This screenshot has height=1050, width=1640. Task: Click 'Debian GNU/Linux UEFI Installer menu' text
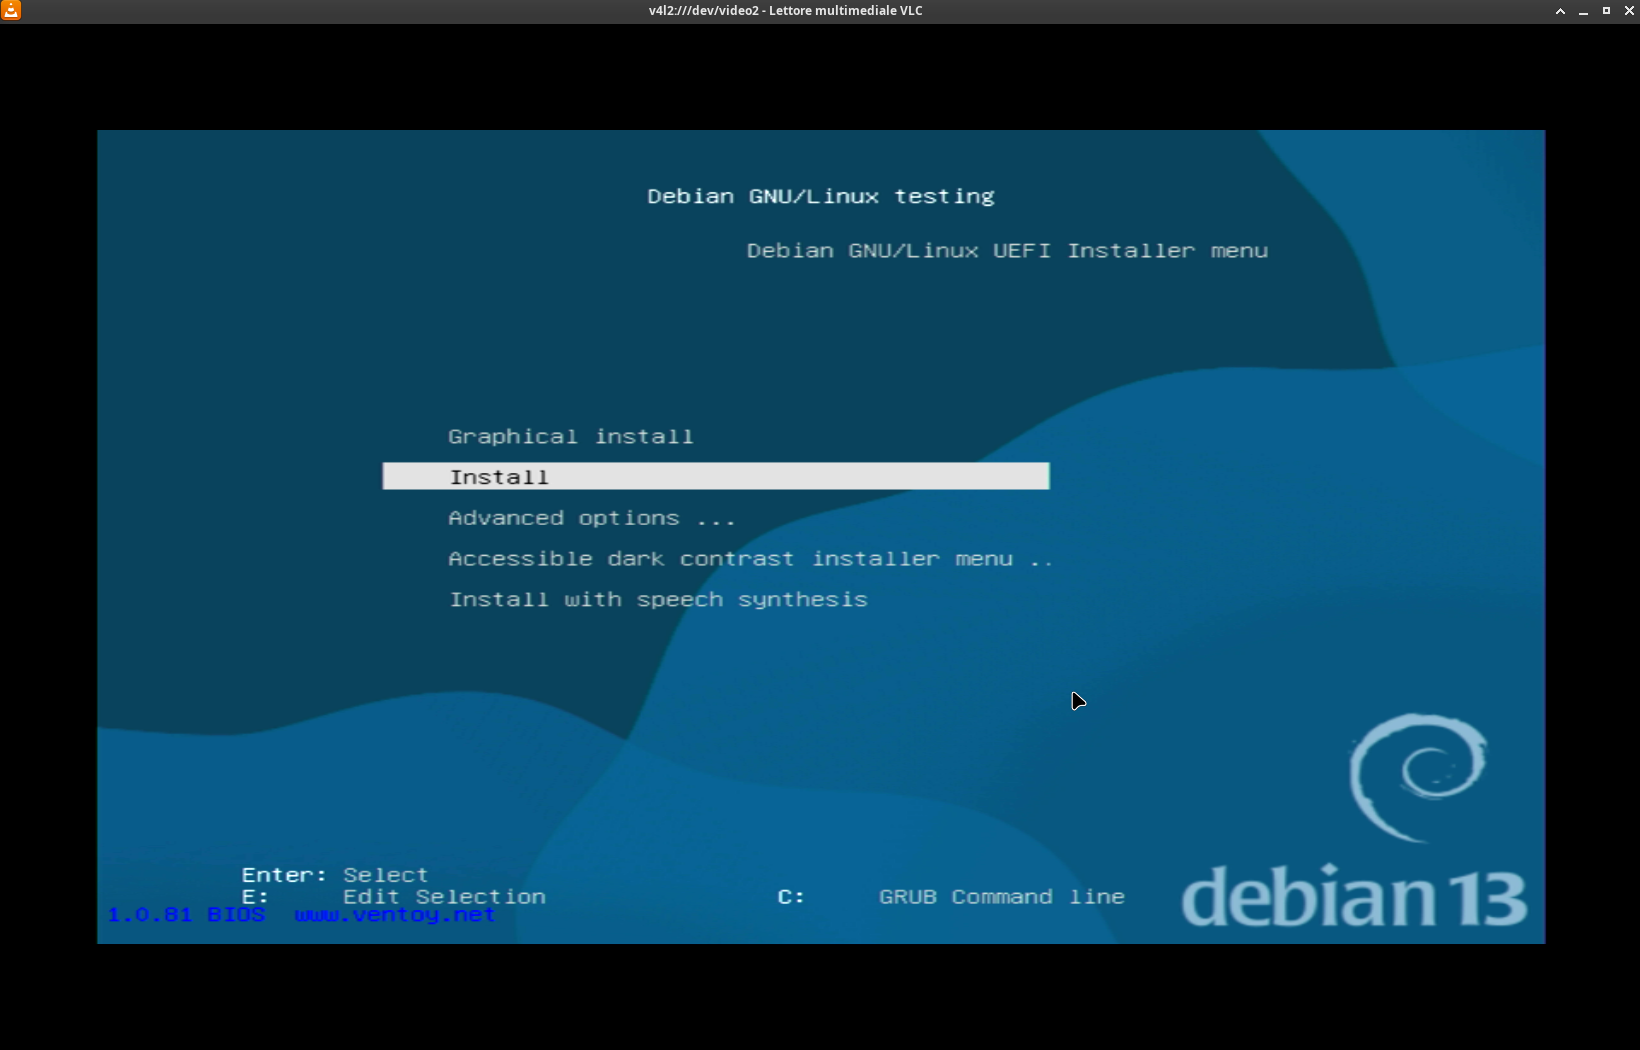click(1007, 251)
